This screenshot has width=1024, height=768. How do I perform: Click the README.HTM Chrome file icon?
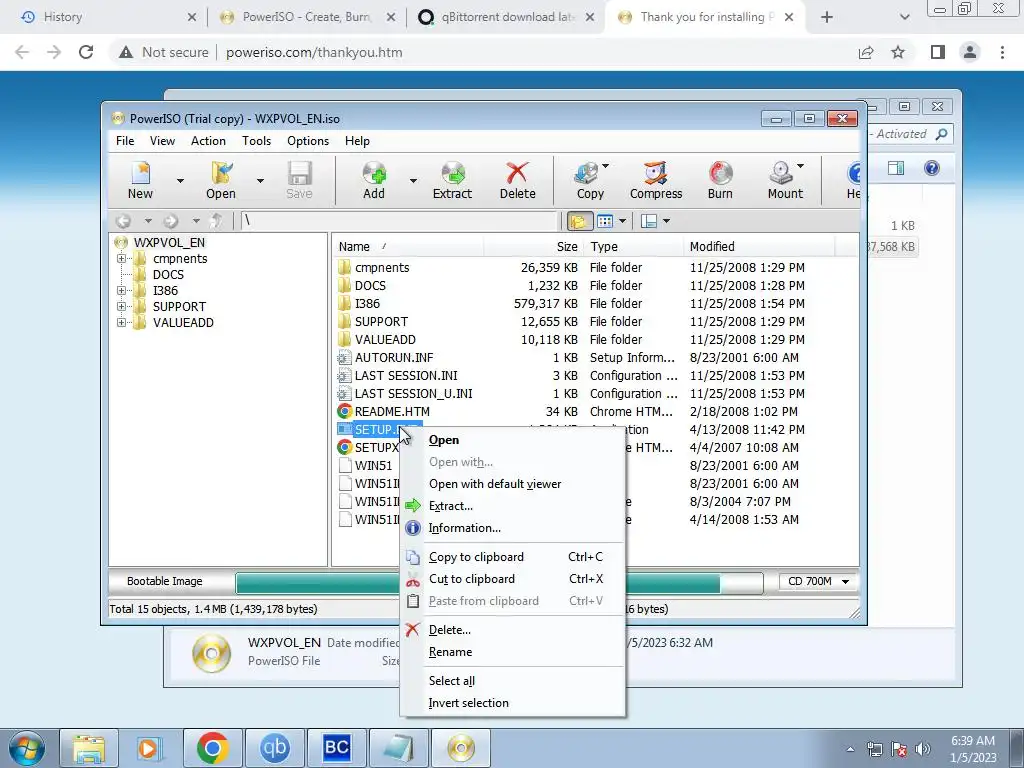point(344,411)
